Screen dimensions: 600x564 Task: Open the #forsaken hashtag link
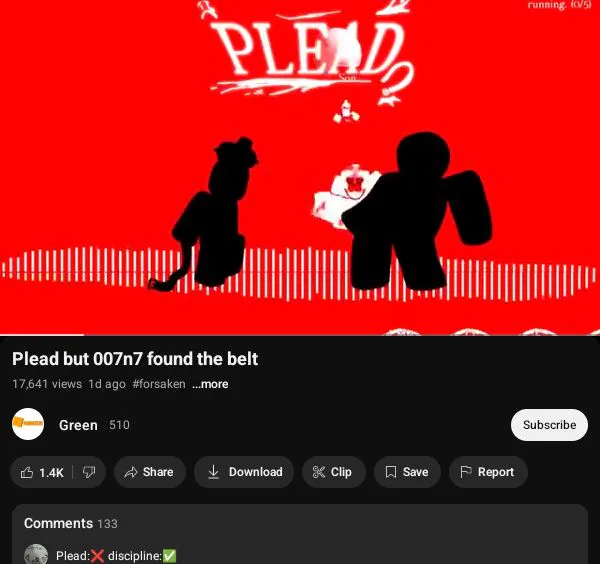(x=159, y=384)
